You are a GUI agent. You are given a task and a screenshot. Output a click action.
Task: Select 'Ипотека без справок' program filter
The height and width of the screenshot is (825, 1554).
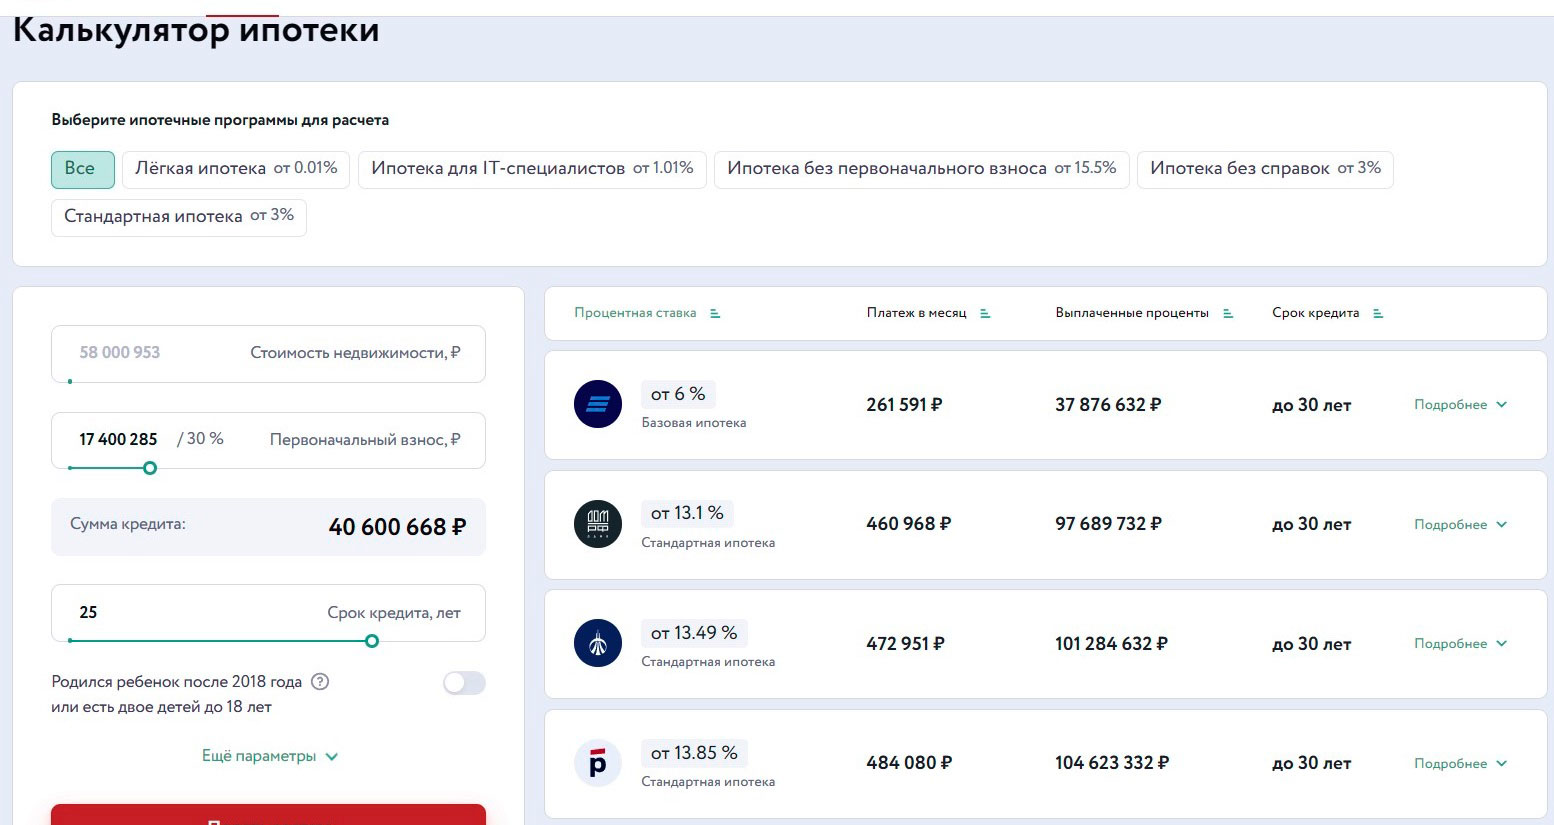(x=1264, y=169)
